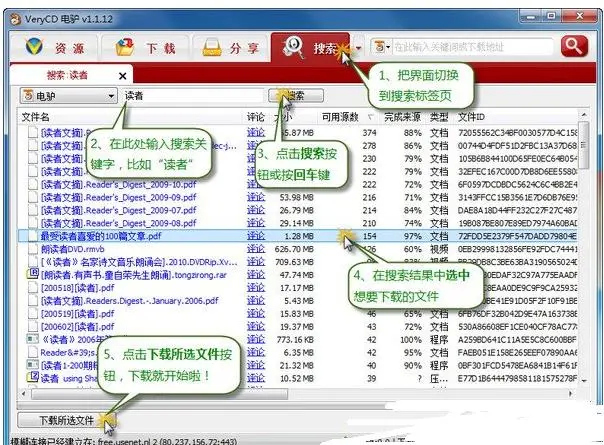Select file [200602][读者].pdf
Viewport: 604px width, 445px height.
tap(77, 327)
